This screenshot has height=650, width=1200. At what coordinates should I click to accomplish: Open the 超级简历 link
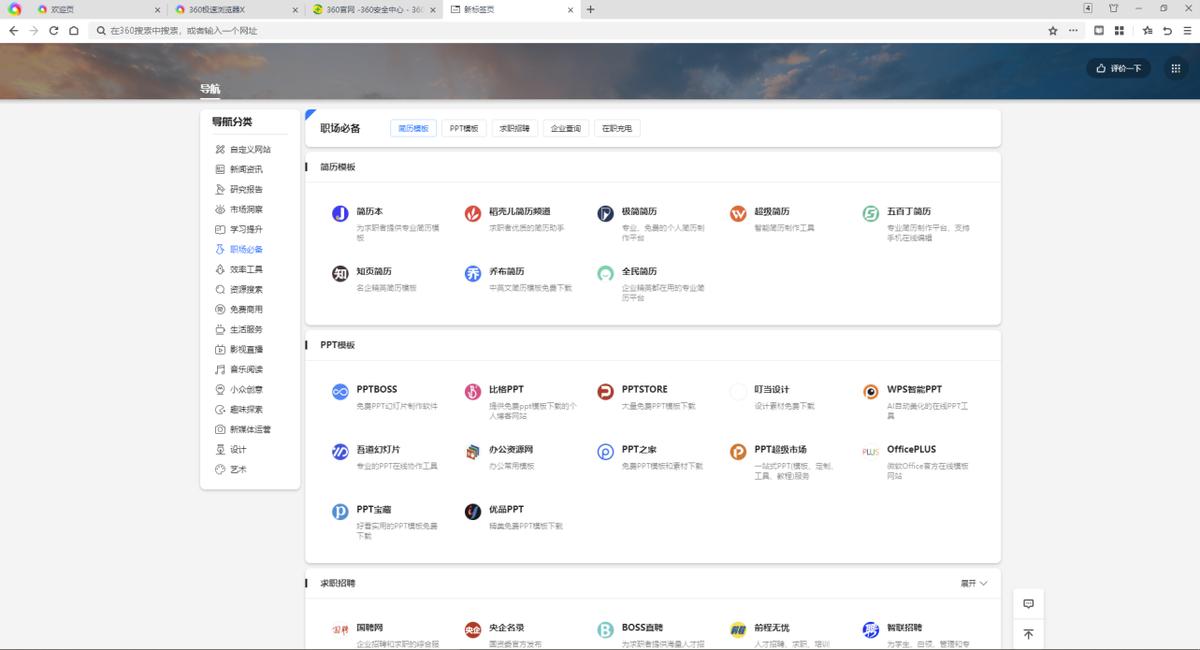[771, 211]
